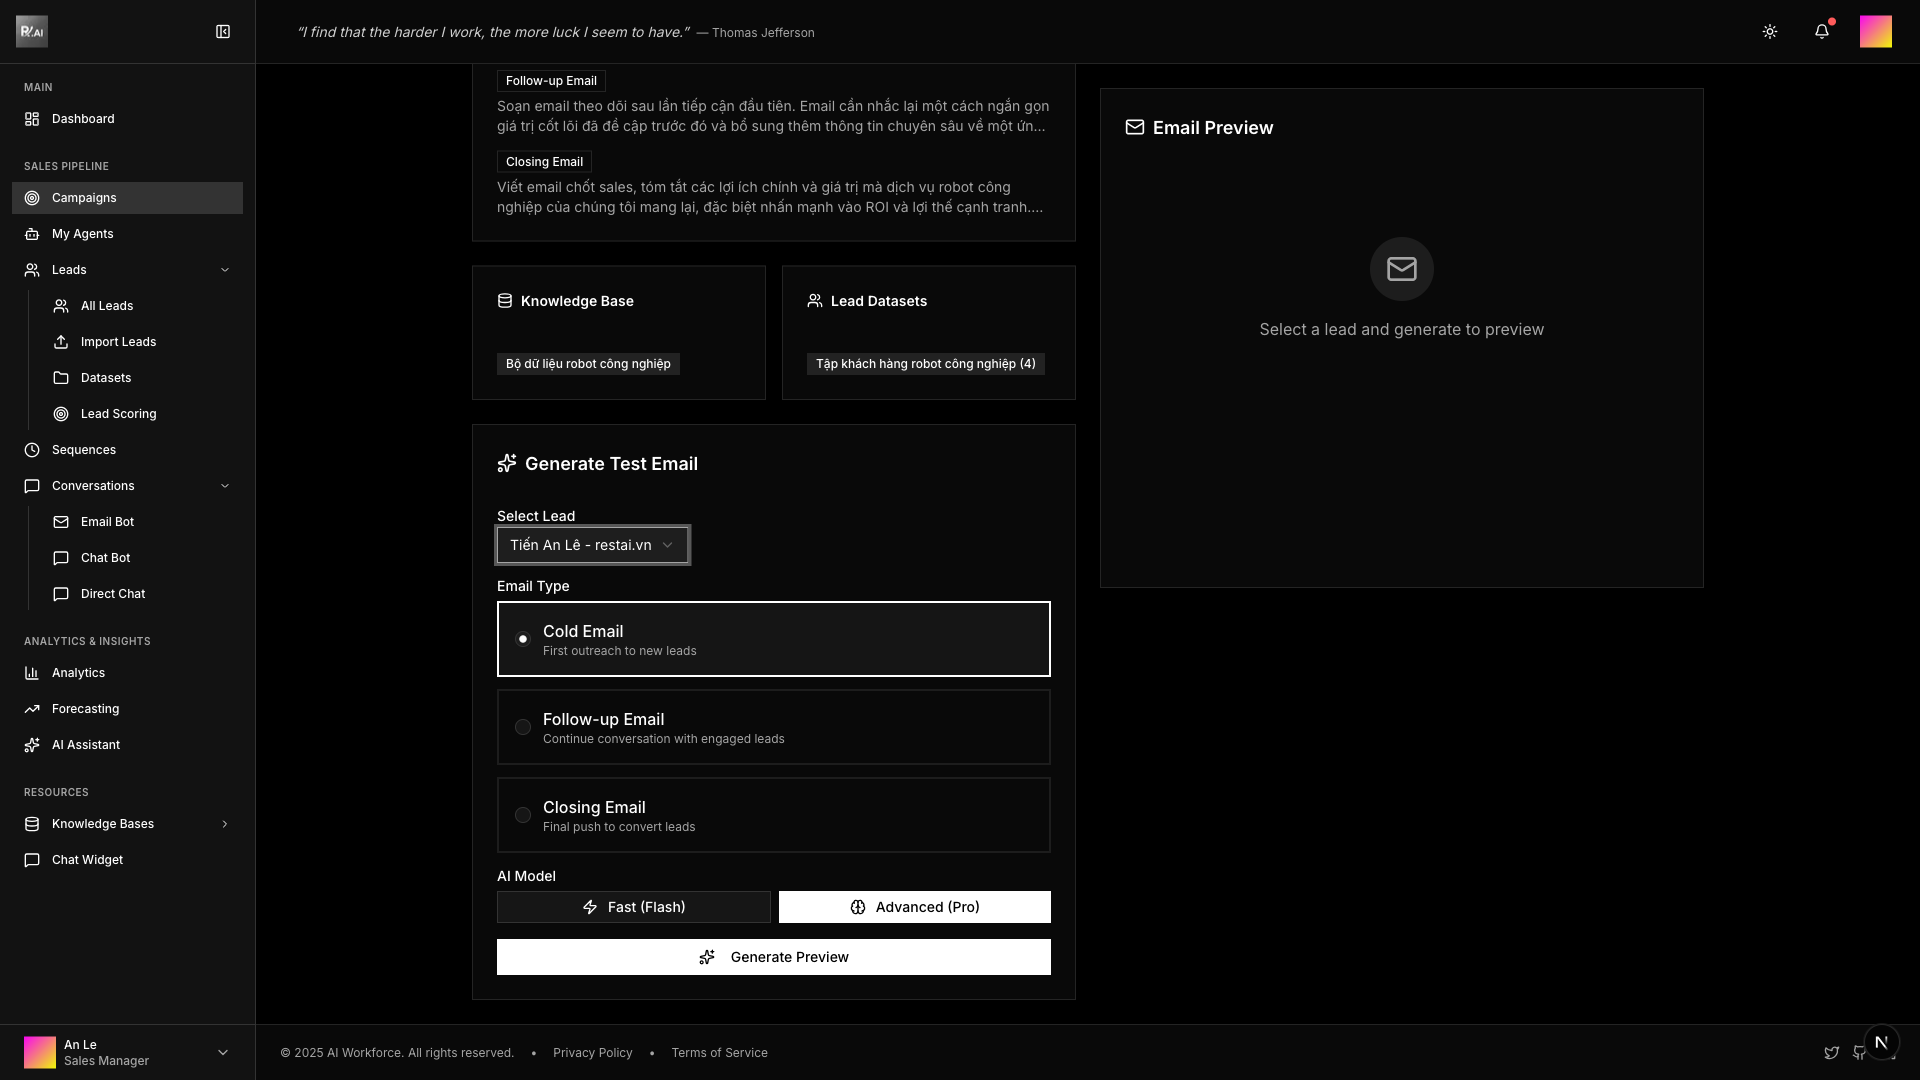
Task: Click the RAI logo in top-left corner
Action: click(32, 32)
